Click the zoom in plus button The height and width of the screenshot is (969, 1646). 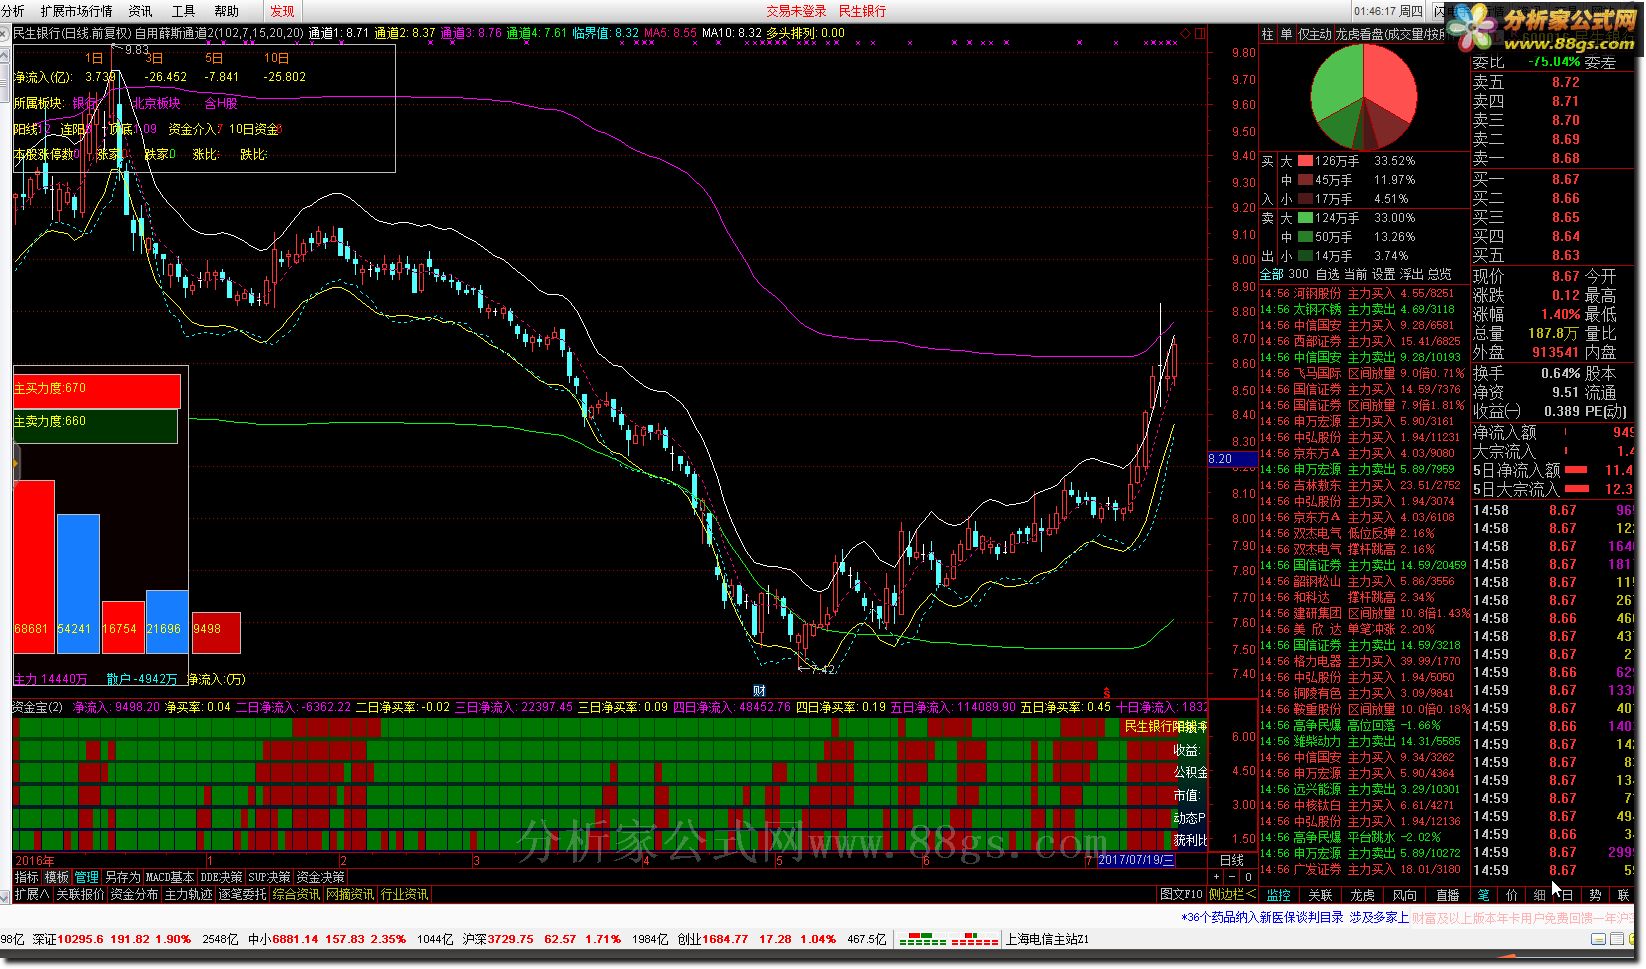tap(1216, 877)
